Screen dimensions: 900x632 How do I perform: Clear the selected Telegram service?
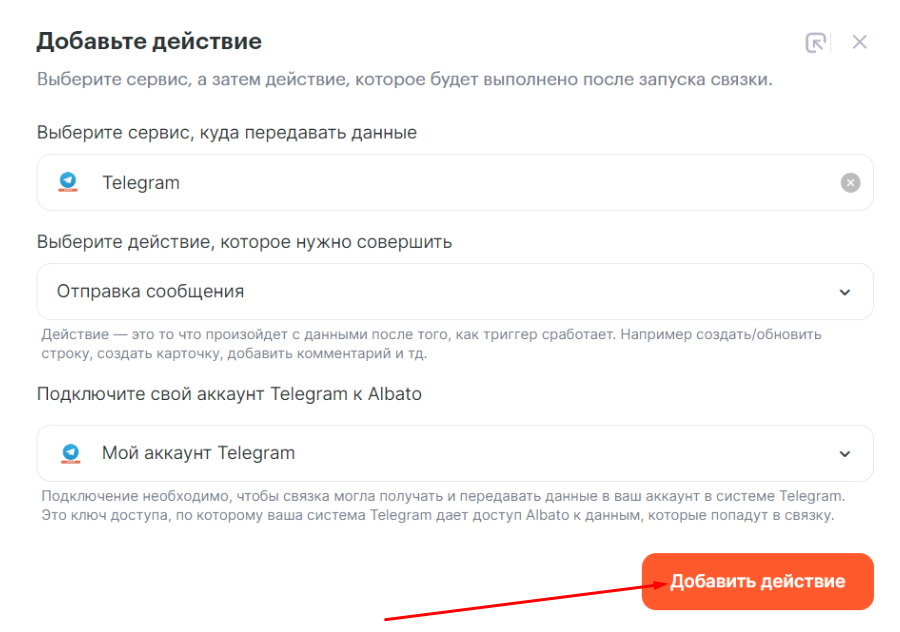(x=850, y=182)
